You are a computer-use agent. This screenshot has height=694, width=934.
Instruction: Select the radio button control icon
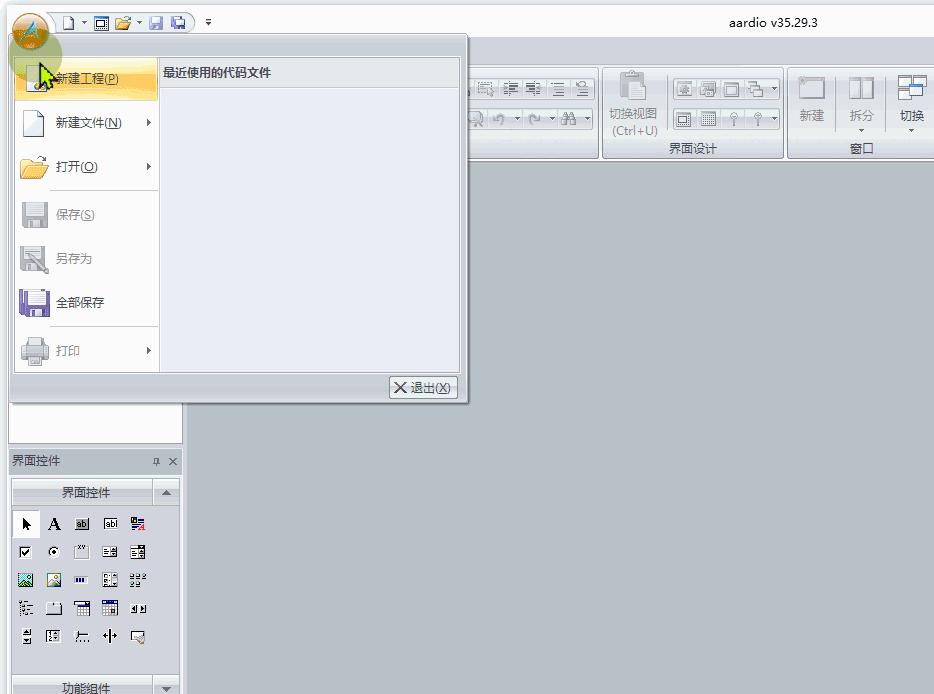[53, 551]
